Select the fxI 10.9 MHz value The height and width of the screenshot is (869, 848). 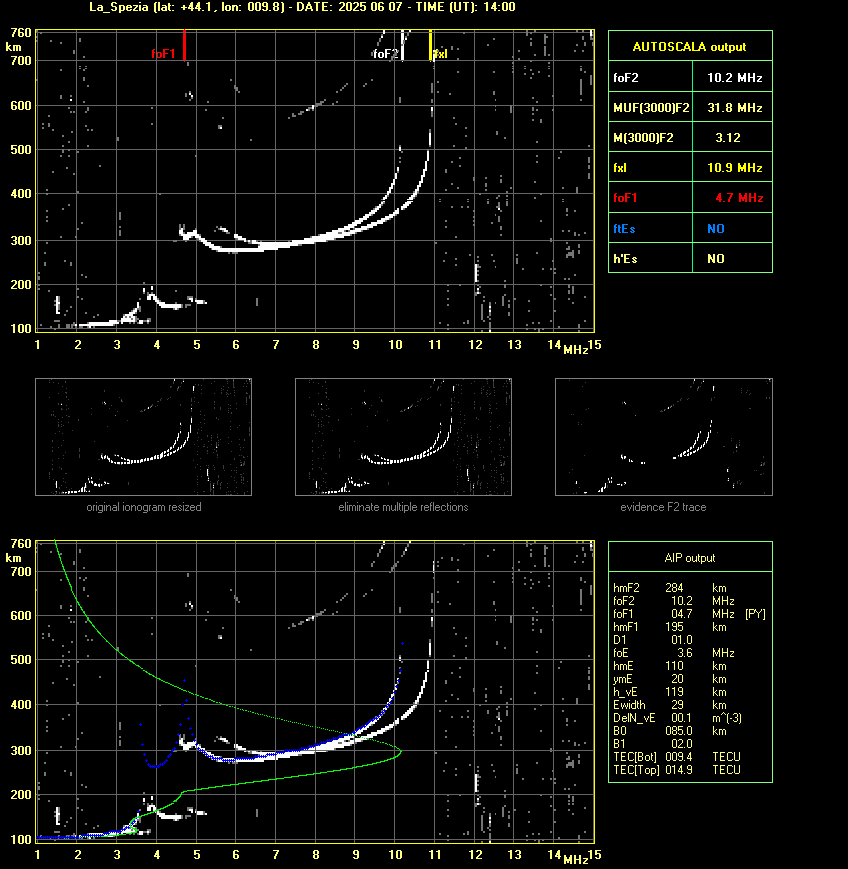[732, 167]
